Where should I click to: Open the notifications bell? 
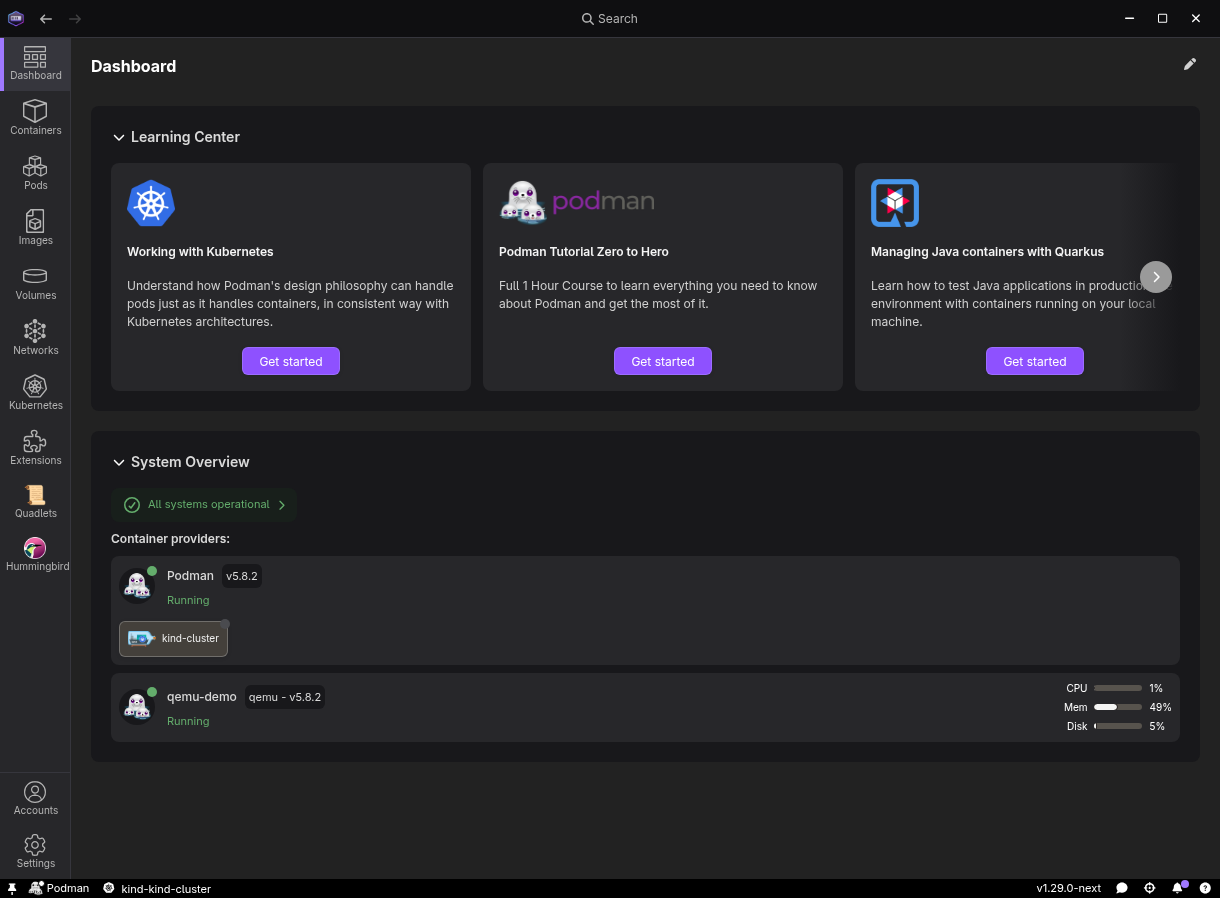point(1179,888)
